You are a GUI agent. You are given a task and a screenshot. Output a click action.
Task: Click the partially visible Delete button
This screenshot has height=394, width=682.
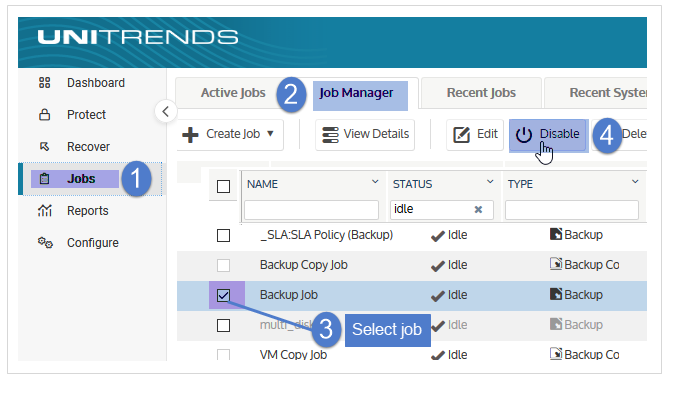(x=633, y=134)
